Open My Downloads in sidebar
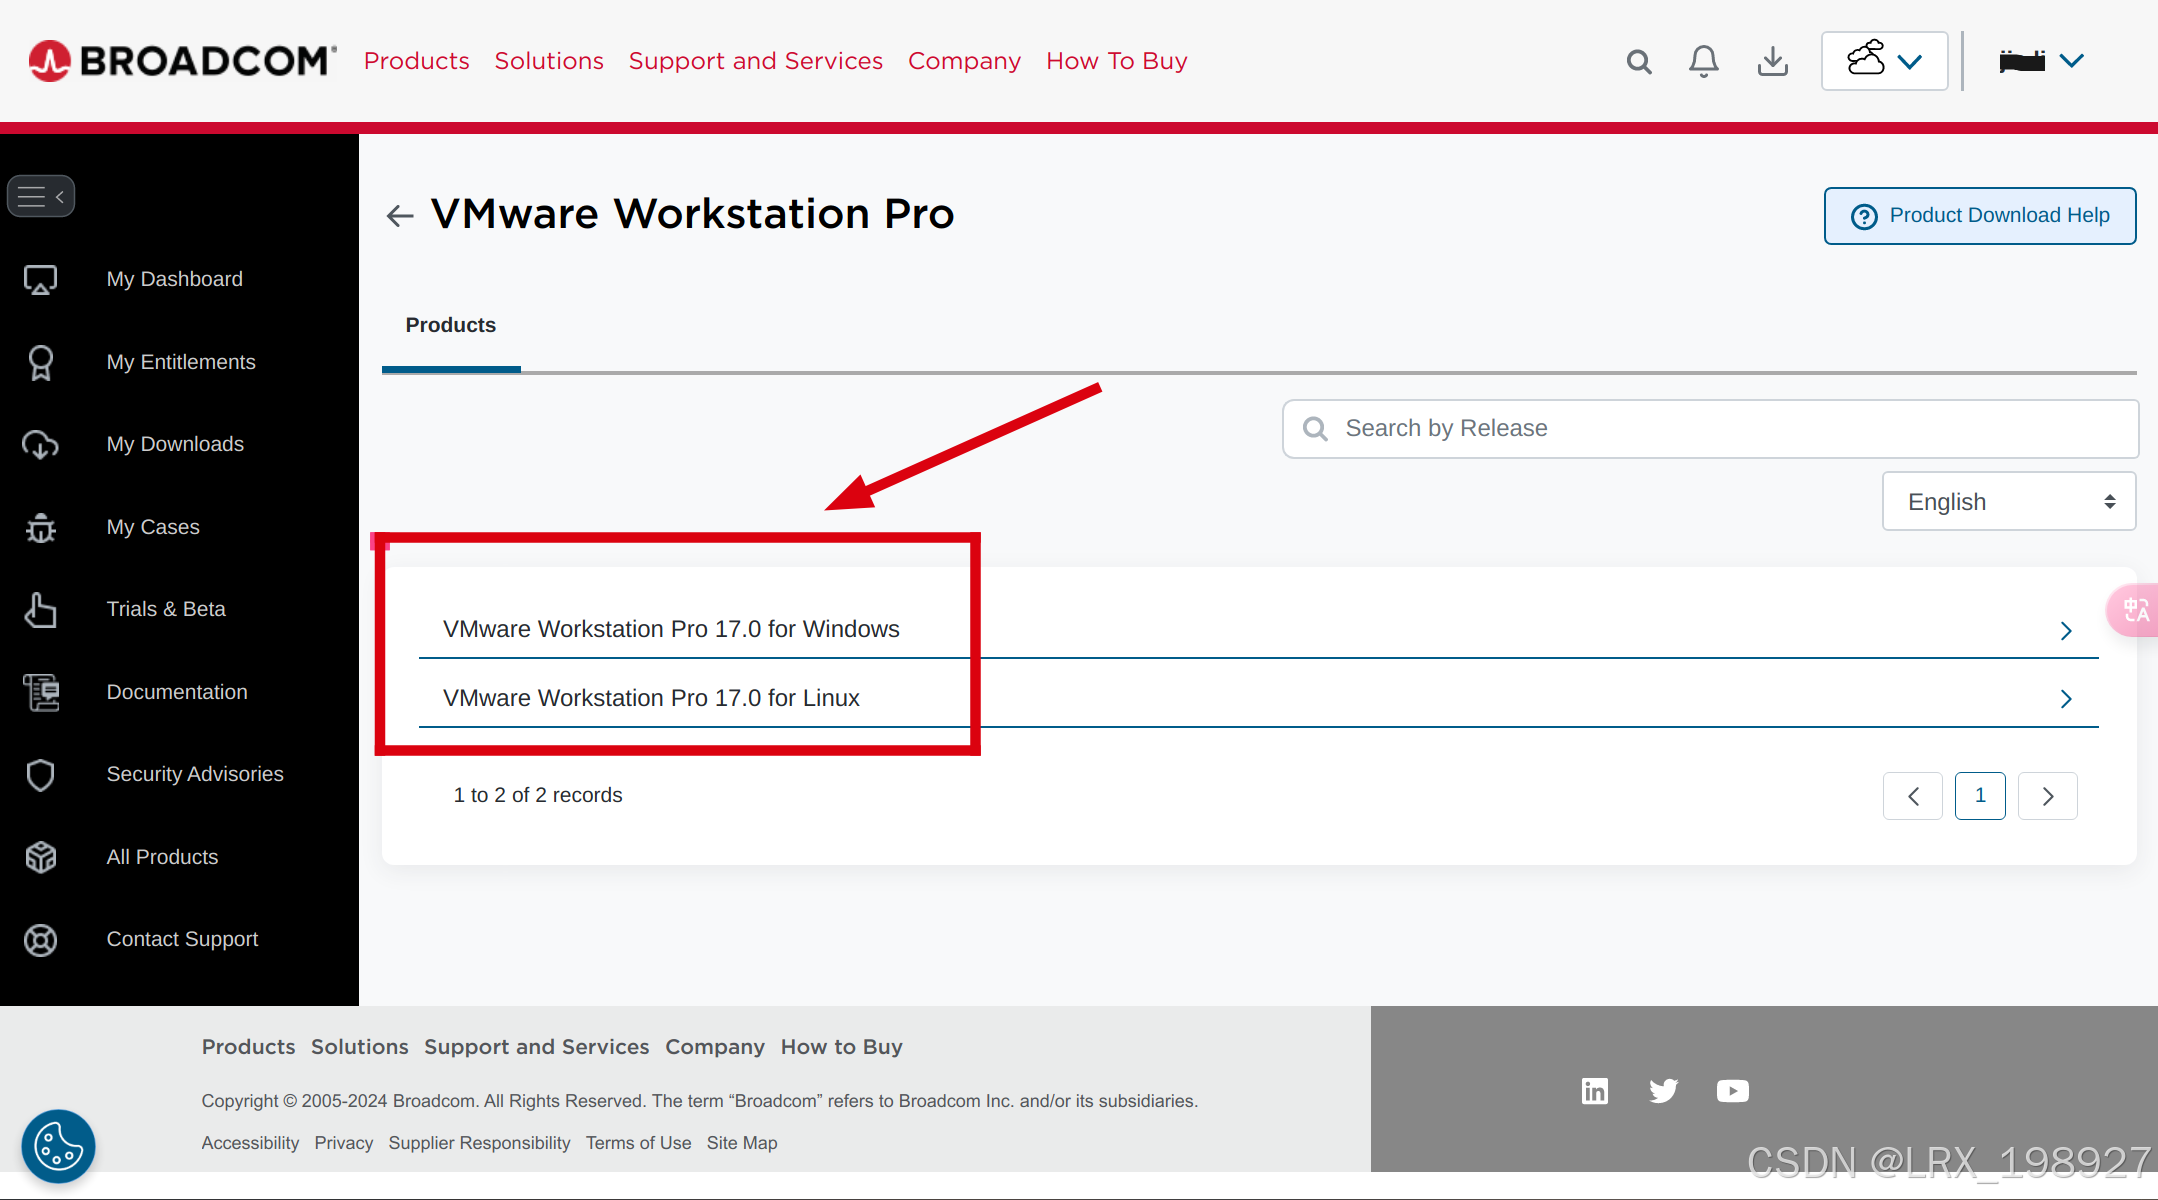Screen dimensions: 2158x1200 175,444
